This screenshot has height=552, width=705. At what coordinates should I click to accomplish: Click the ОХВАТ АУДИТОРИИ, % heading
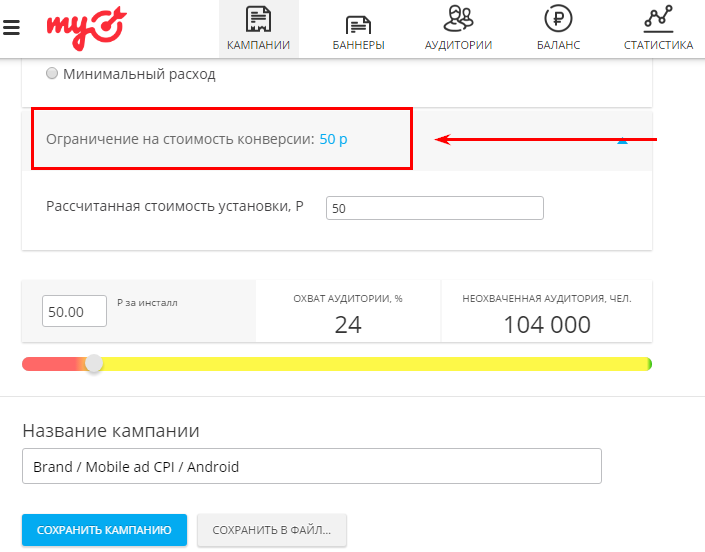point(348,298)
